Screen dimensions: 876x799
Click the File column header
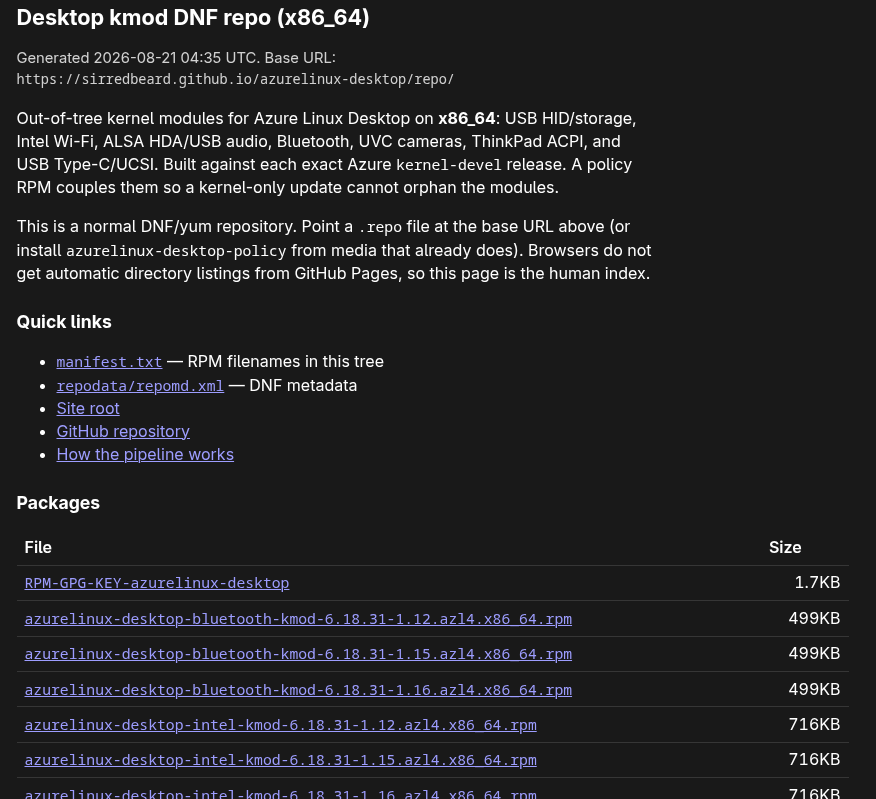(x=38, y=547)
